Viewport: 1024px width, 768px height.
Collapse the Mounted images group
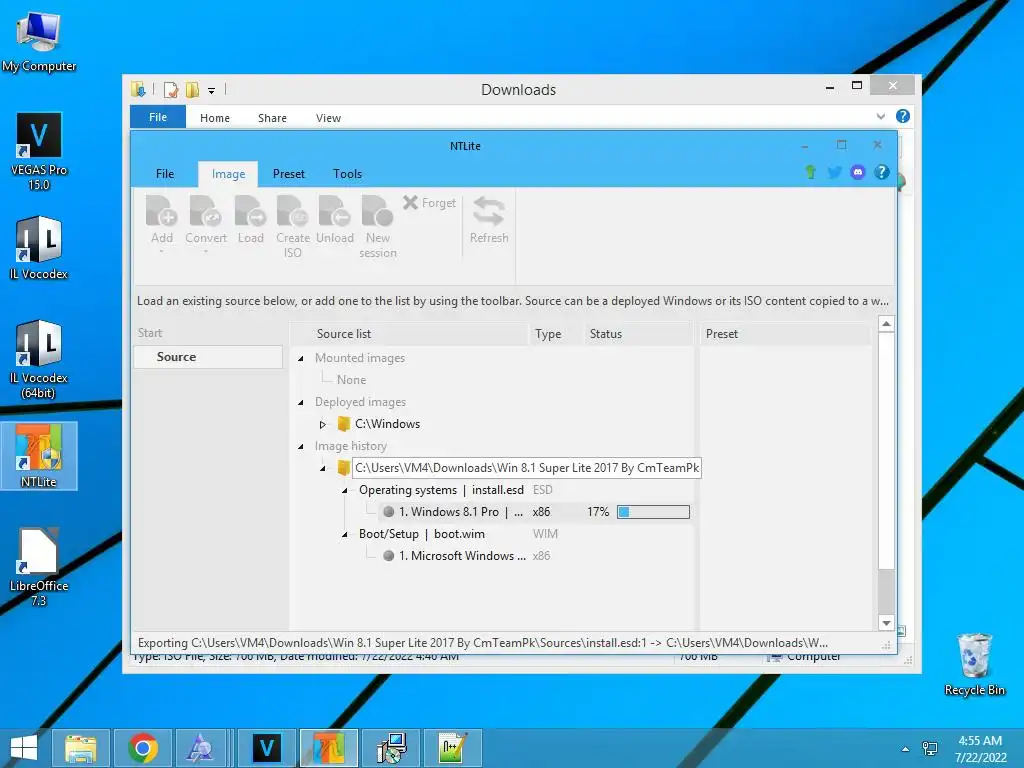click(x=301, y=359)
